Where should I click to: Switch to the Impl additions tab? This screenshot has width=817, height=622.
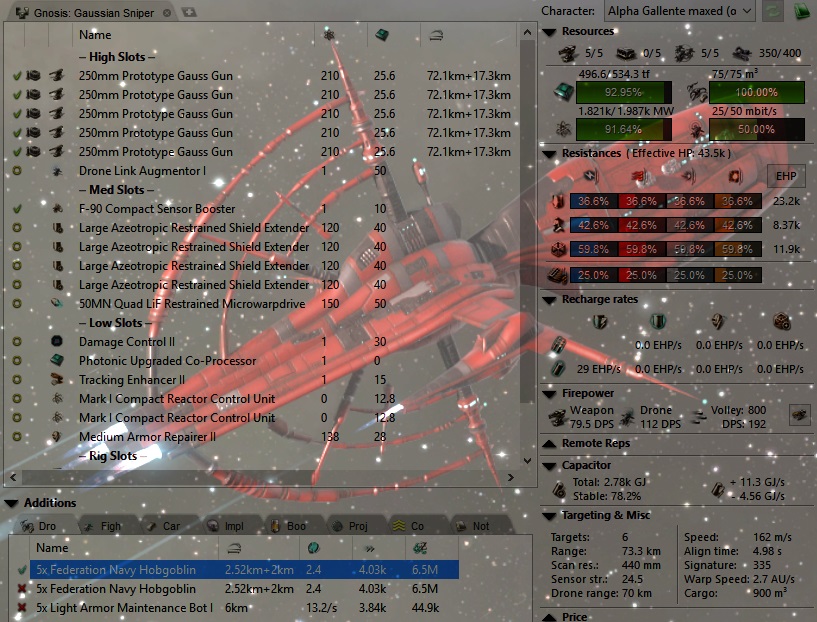click(x=225, y=526)
